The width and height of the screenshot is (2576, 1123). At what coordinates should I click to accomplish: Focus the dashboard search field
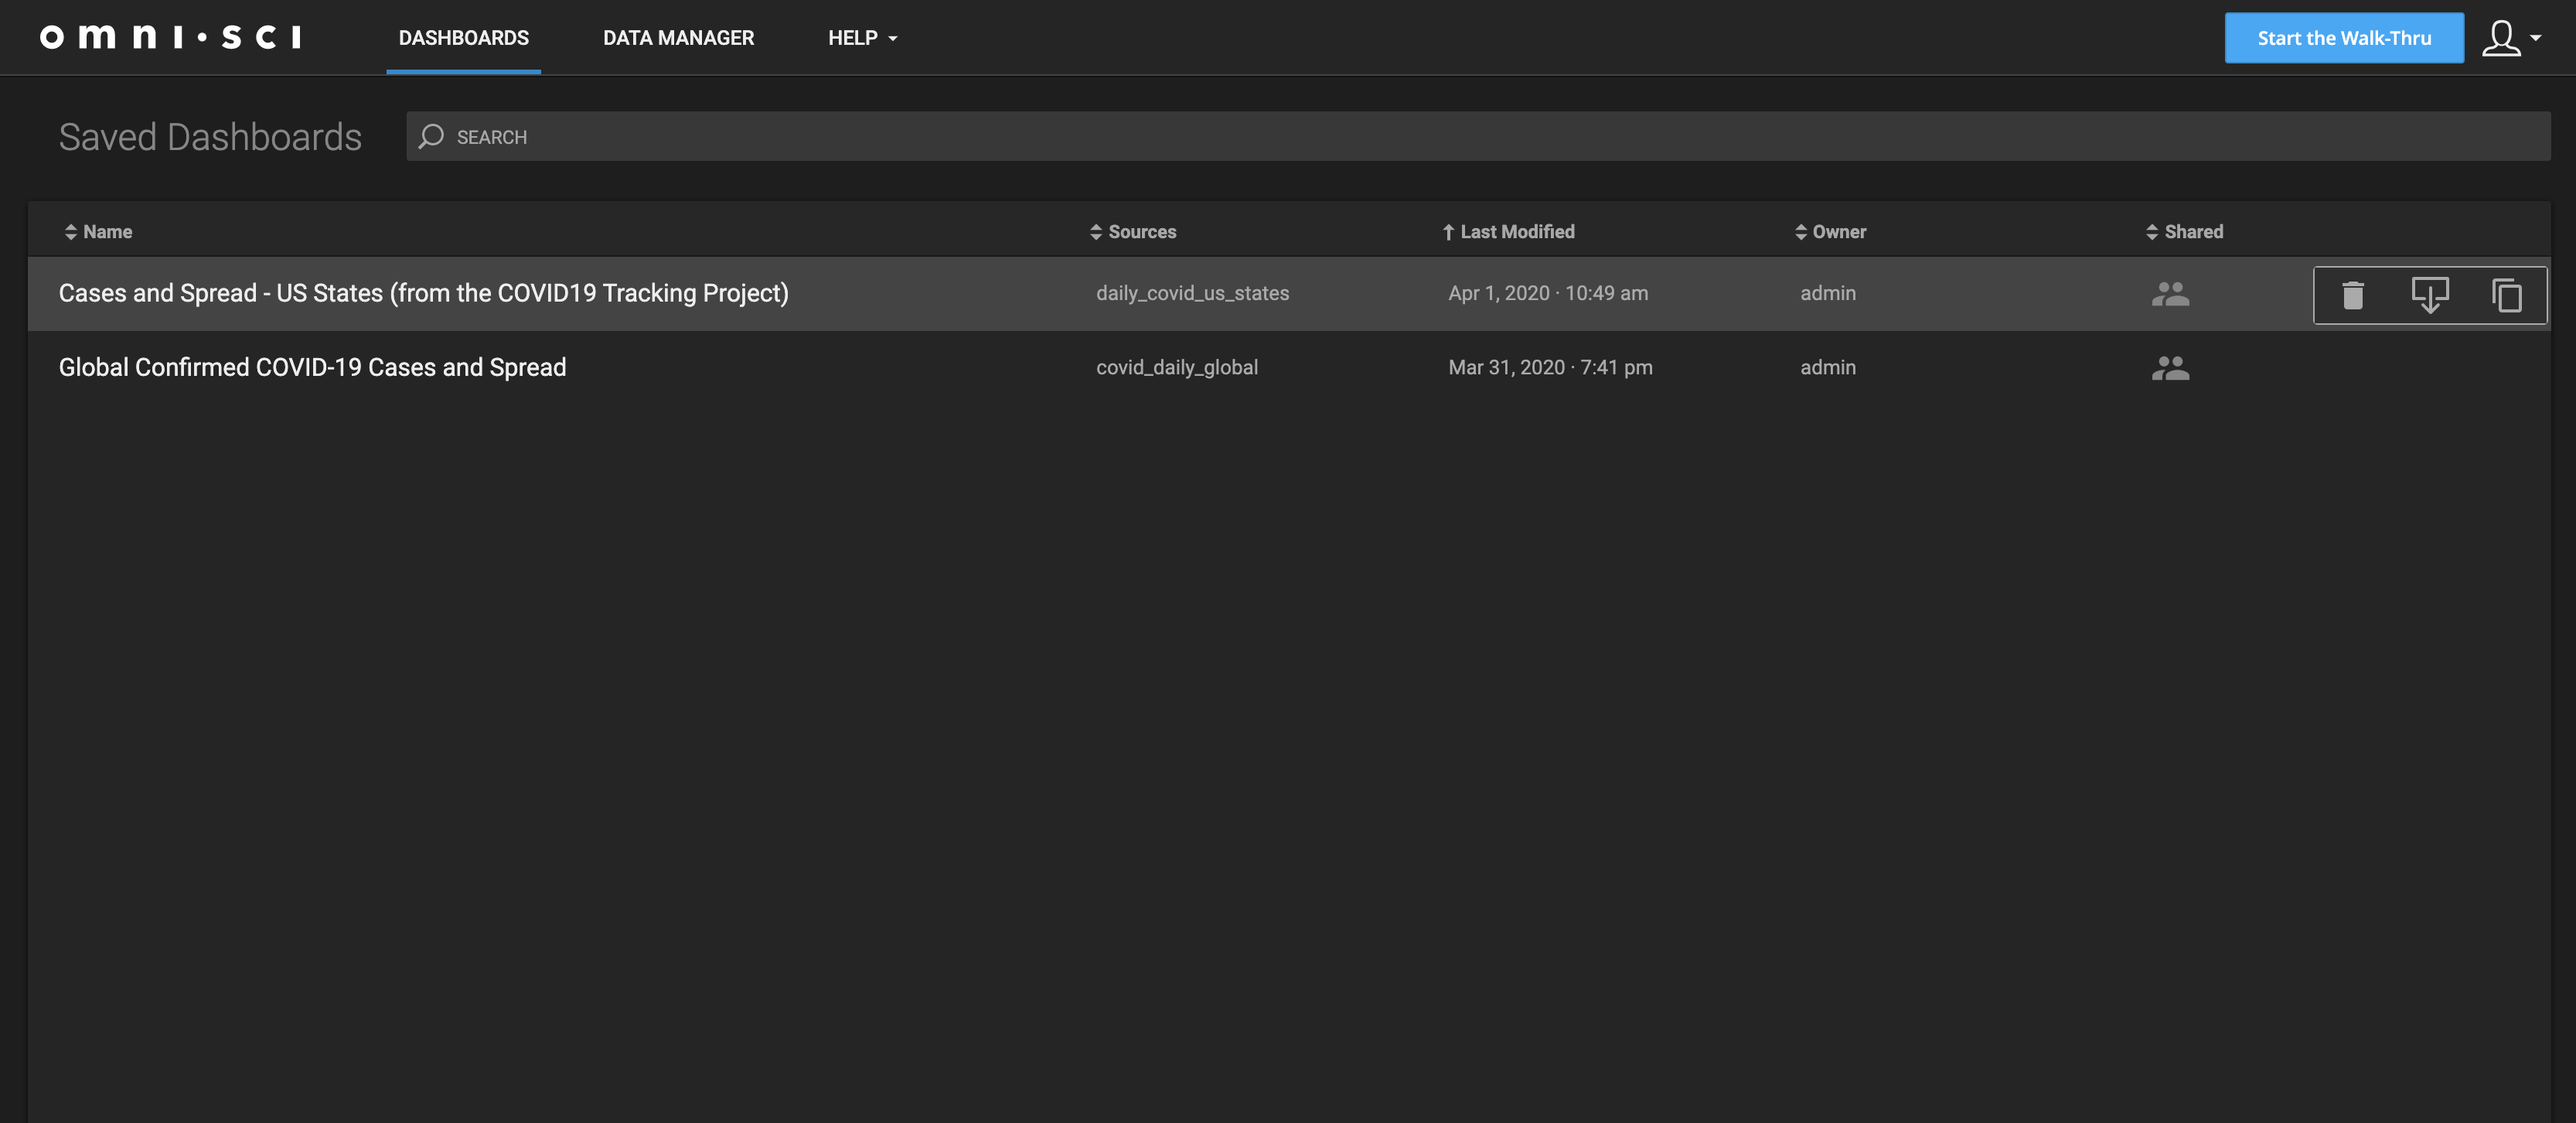click(x=1480, y=137)
